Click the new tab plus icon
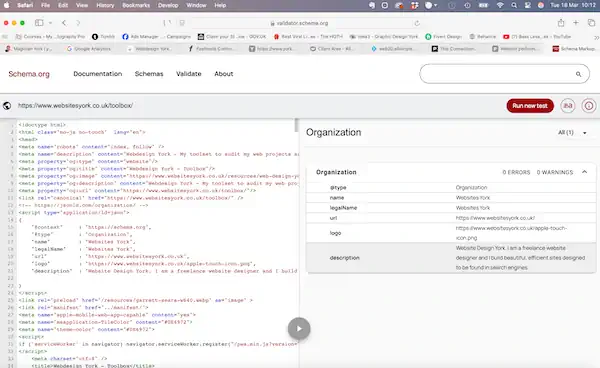 [x=576, y=23]
